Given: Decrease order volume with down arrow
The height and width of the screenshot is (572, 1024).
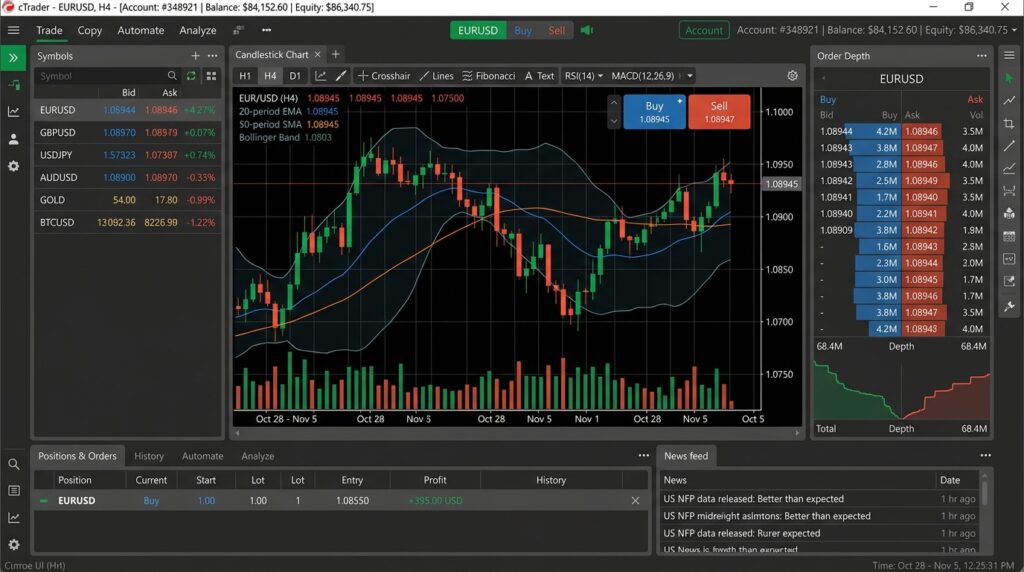Looking at the screenshot, I should 613,121.
